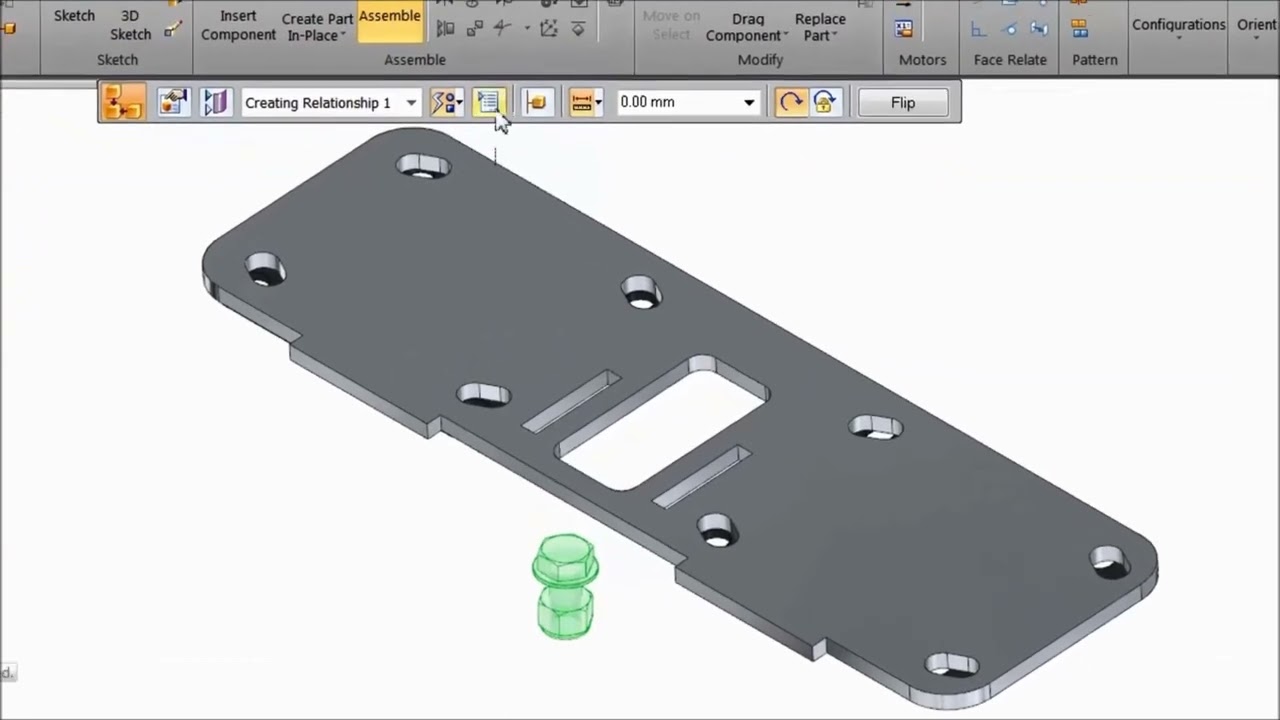The height and width of the screenshot is (720, 1280).
Task: Toggle the Lock Rotation padlock icon
Action: [824, 102]
